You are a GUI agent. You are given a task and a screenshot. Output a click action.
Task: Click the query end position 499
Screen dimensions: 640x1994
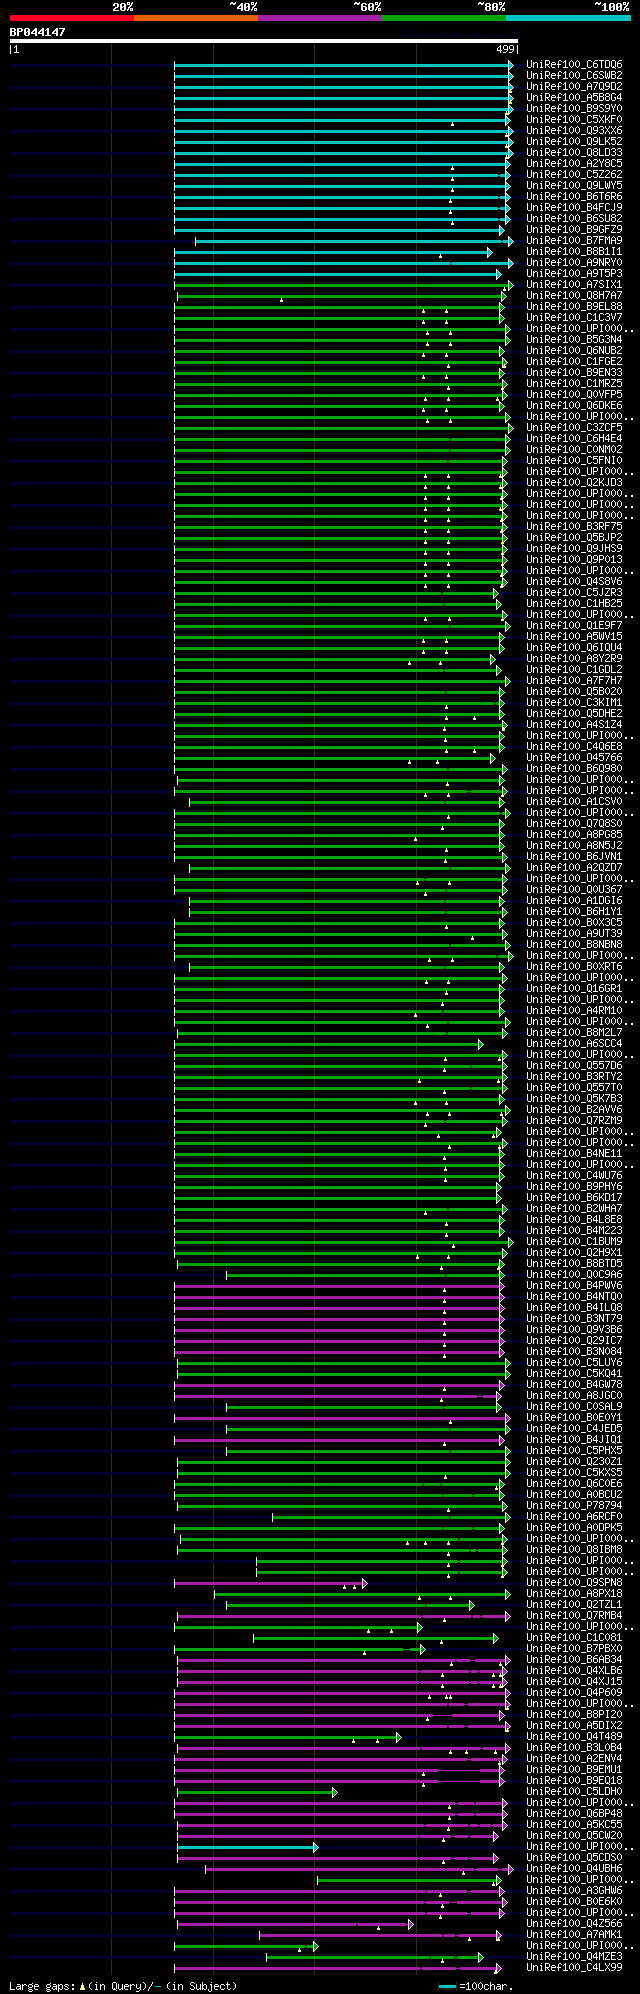click(x=506, y=49)
